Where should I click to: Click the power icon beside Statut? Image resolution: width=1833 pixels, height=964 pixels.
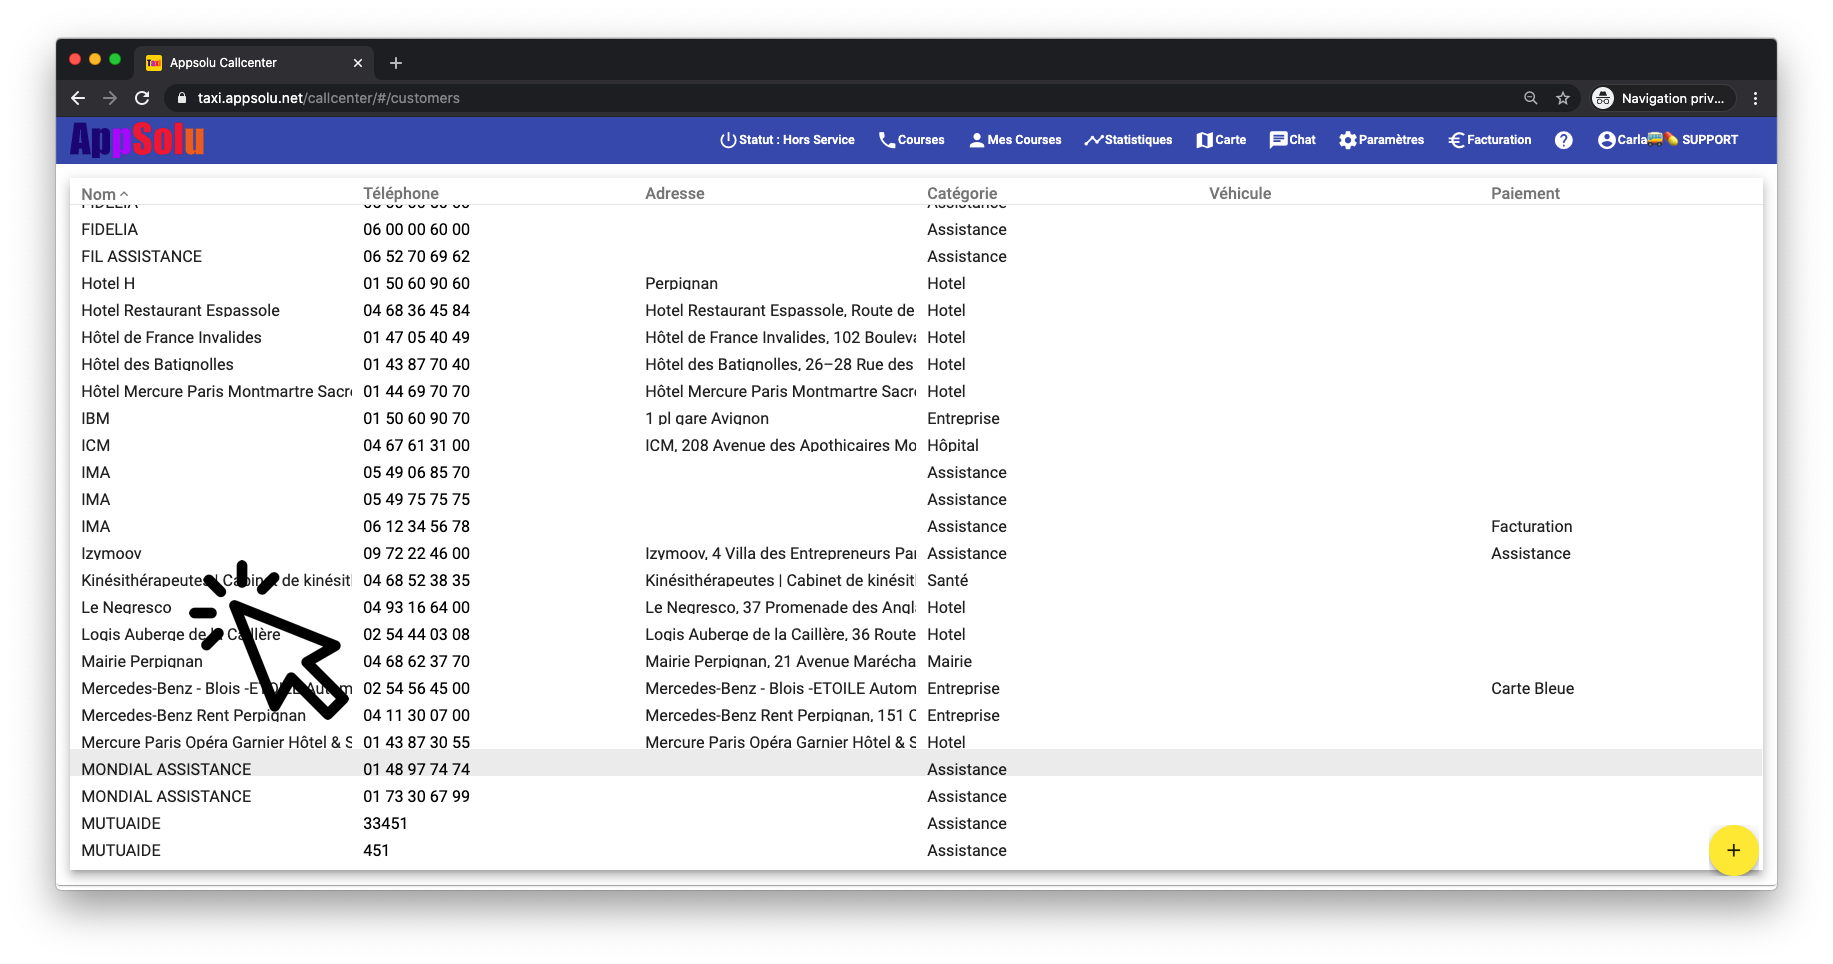[x=728, y=140]
